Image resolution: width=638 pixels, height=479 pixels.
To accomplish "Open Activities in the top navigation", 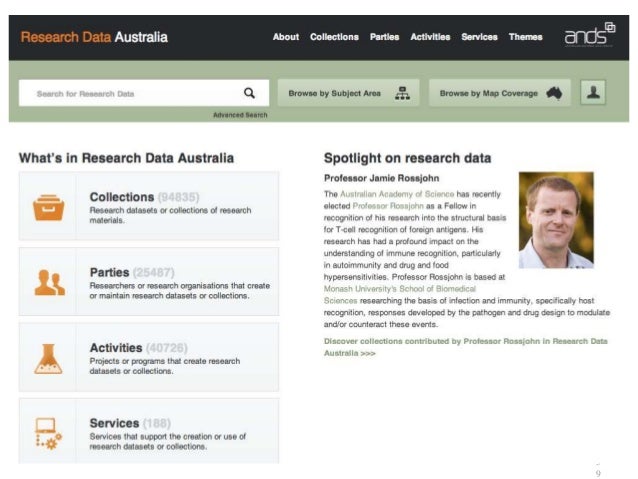I will coord(430,37).
